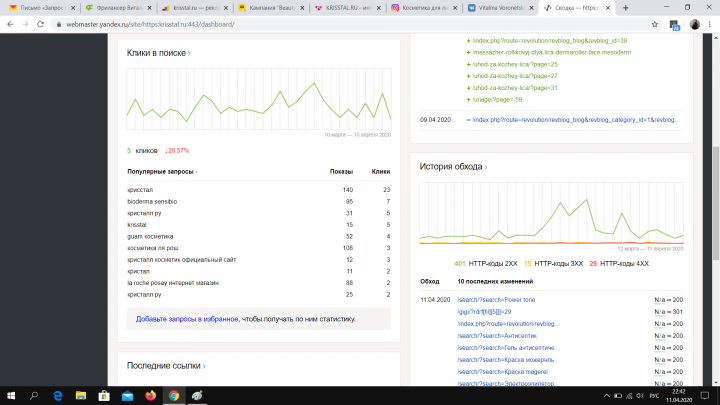
Task: Switch to 'Фрилансер Витал' tab
Action: (119, 8)
